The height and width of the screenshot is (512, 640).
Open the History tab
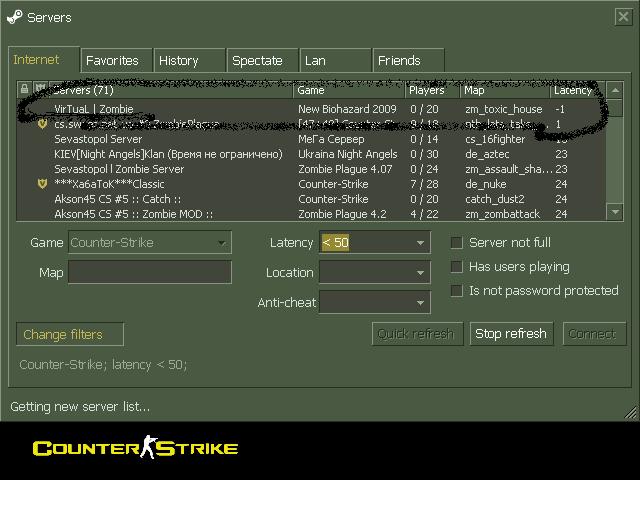point(189,60)
